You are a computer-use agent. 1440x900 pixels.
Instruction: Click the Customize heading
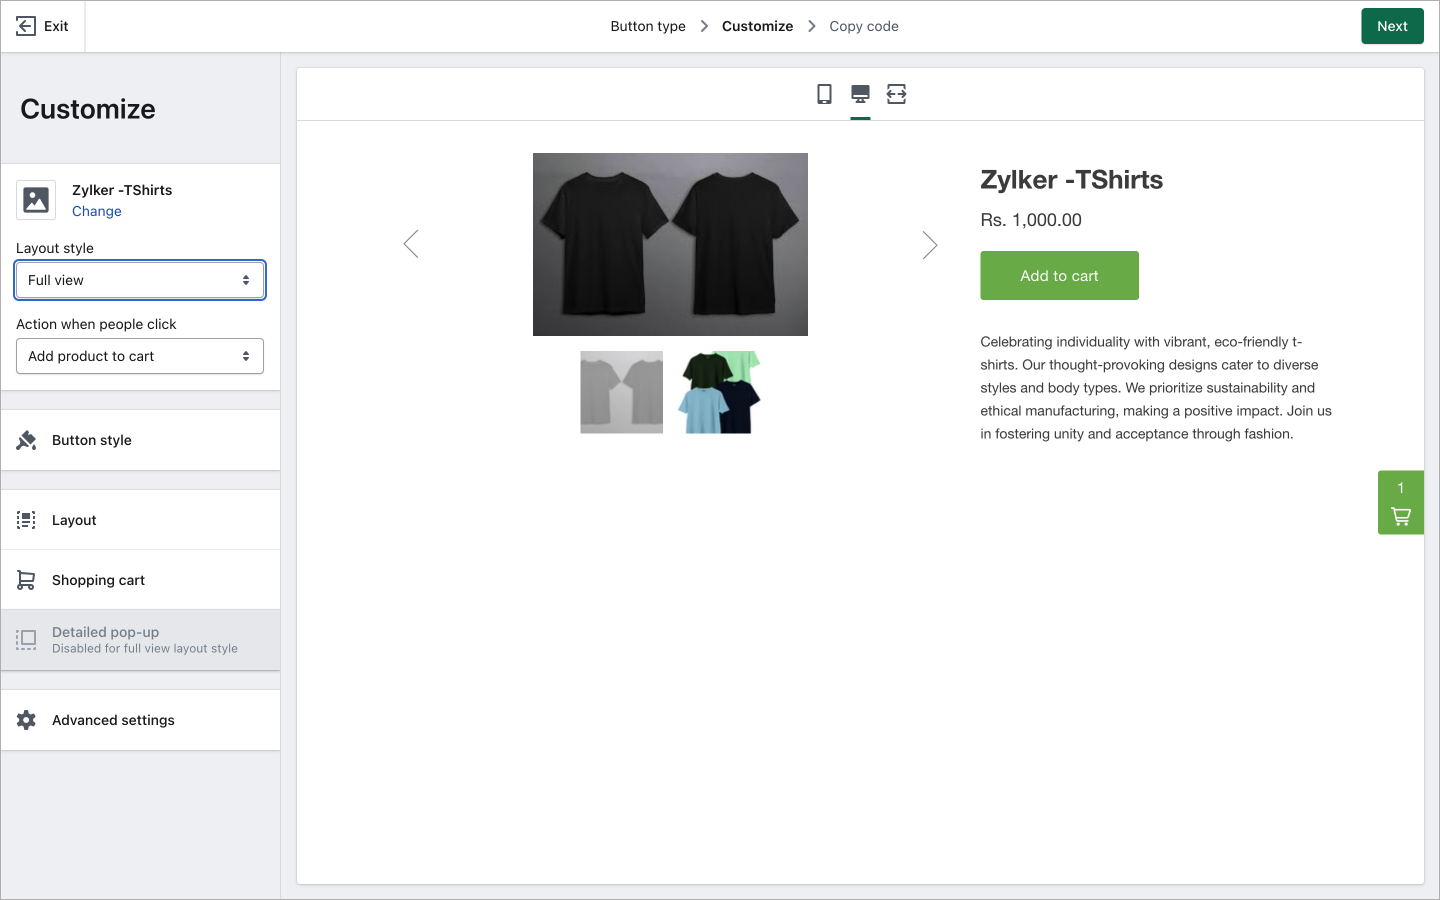pyautogui.click(x=88, y=109)
